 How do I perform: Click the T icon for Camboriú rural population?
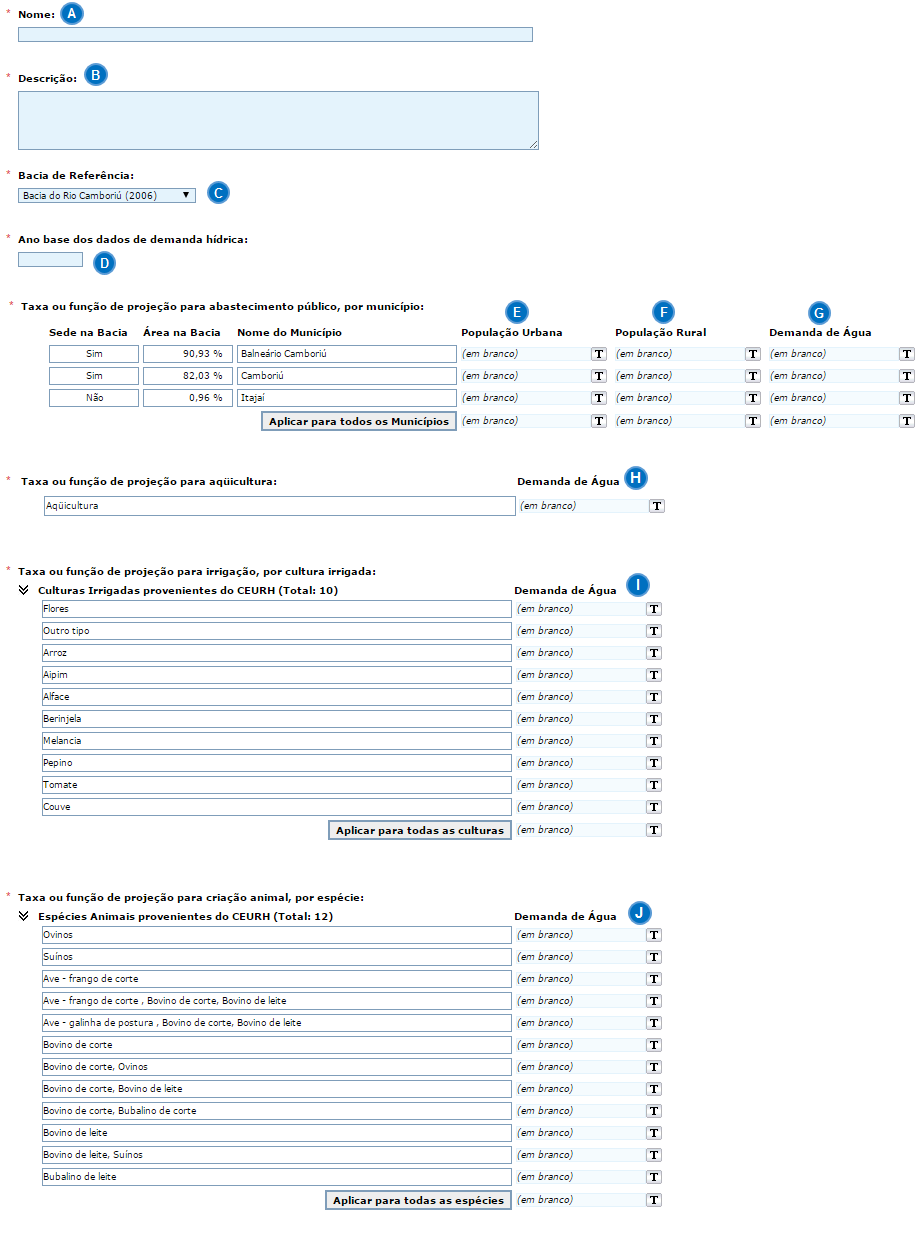753,376
